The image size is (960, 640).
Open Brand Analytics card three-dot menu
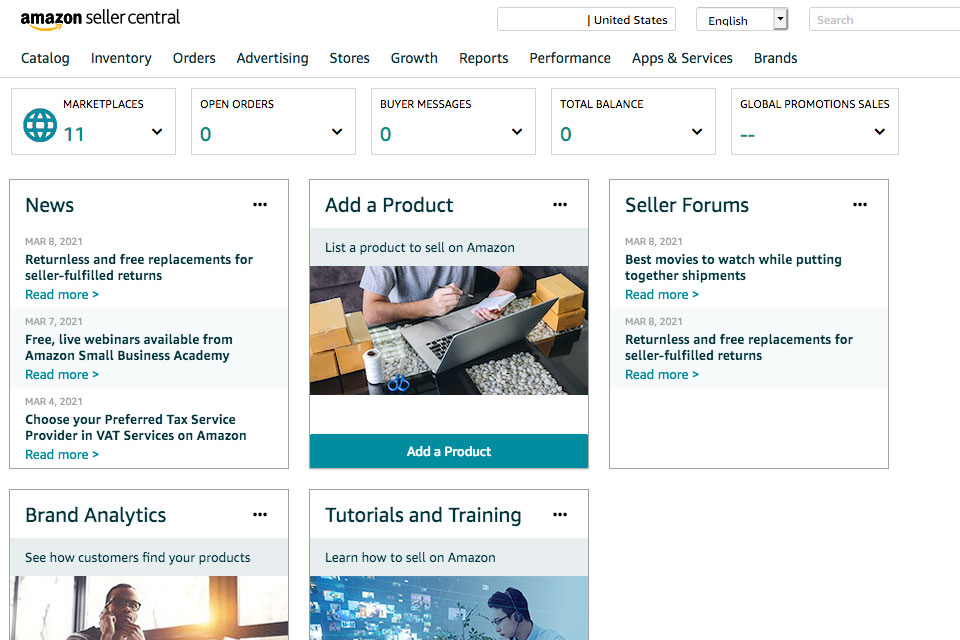(x=260, y=514)
